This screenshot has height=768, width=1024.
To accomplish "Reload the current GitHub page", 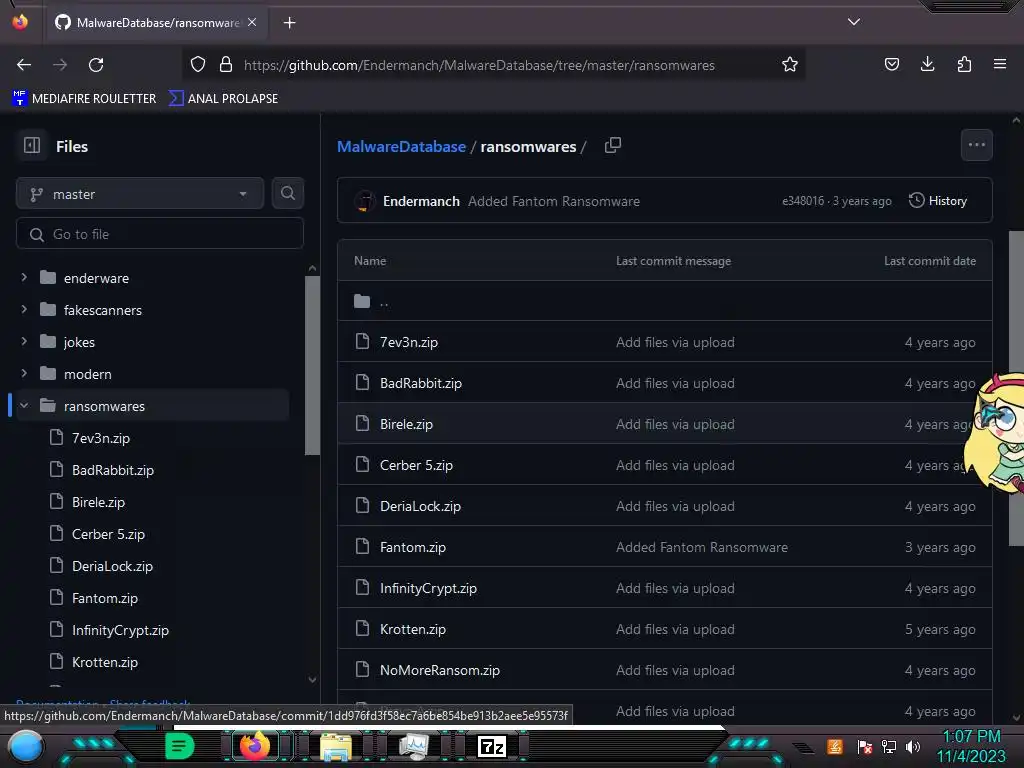I will pyautogui.click(x=96, y=65).
